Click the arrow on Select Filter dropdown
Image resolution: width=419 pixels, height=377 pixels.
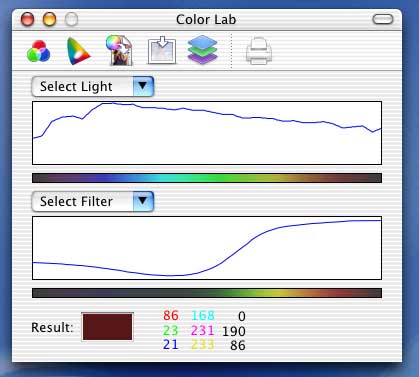pos(143,201)
